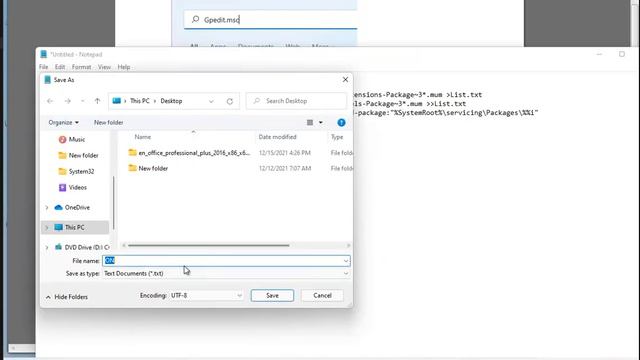Click the Save button
The width and height of the screenshot is (640, 360).
[272, 296]
